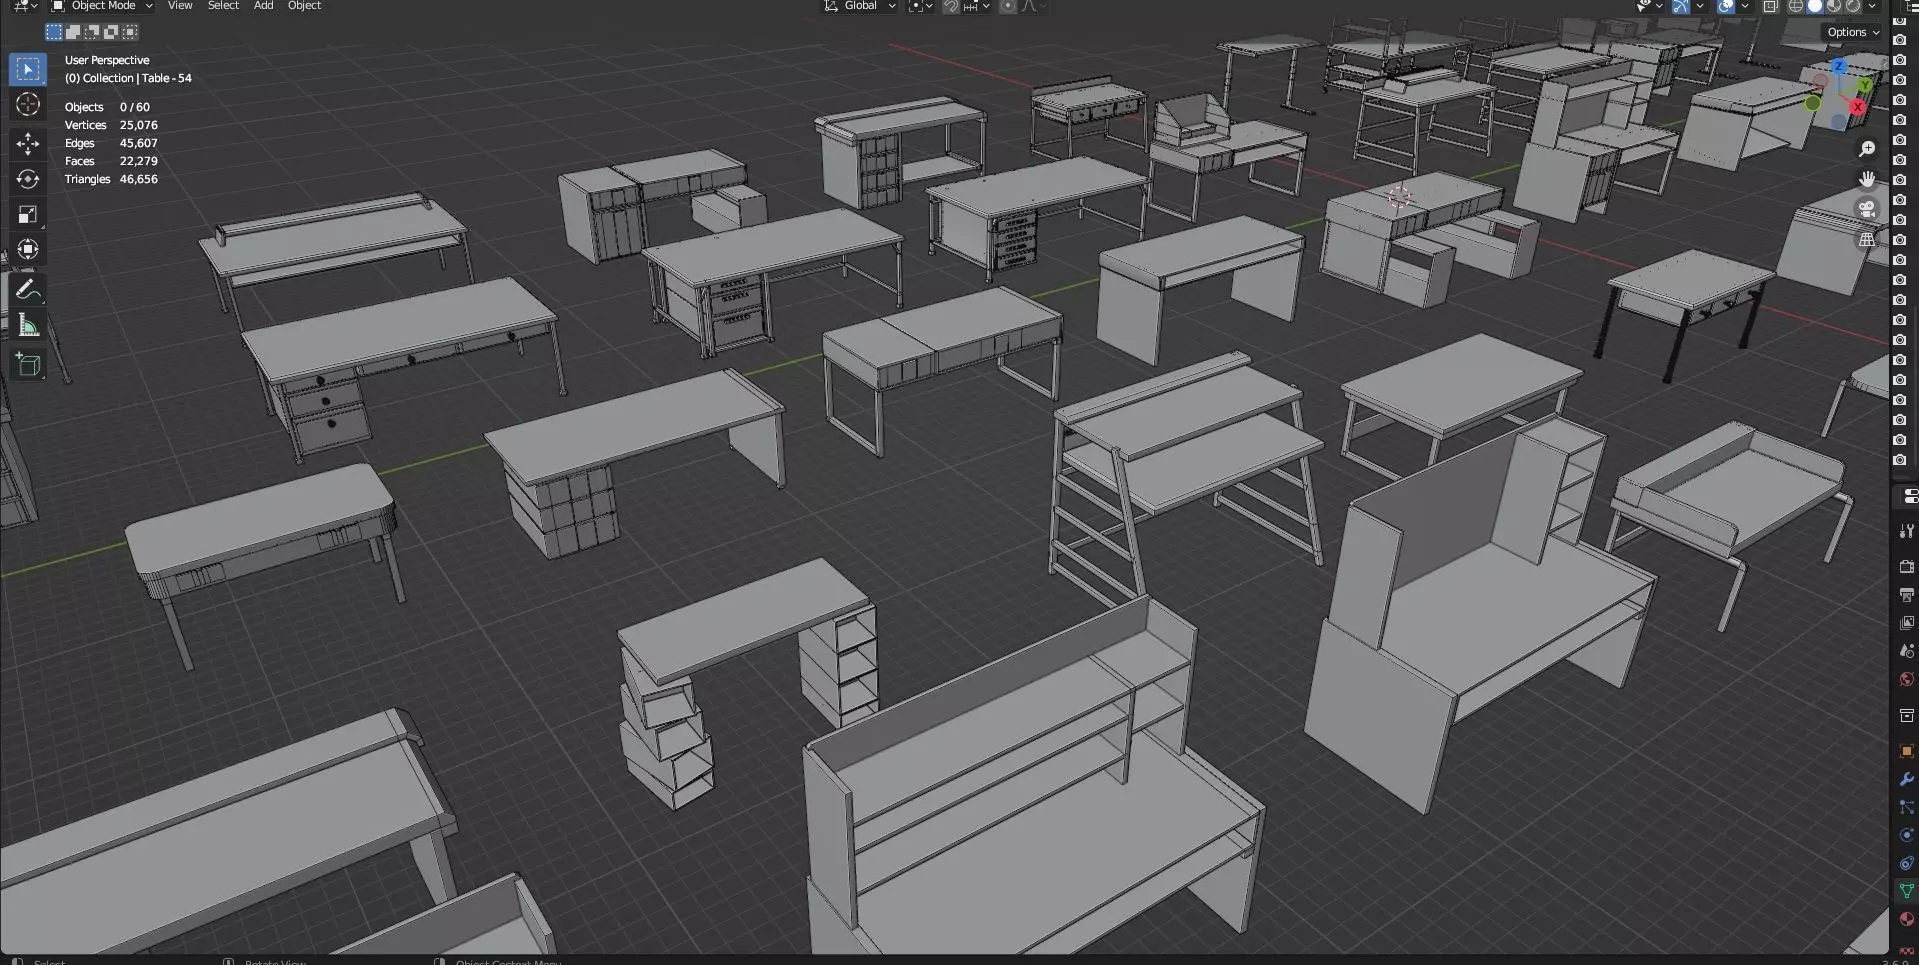Image resolution: width=1919 pixels, height=965 pixels.
Task: Choose the Move tool
Action: [x=28, y=144]
